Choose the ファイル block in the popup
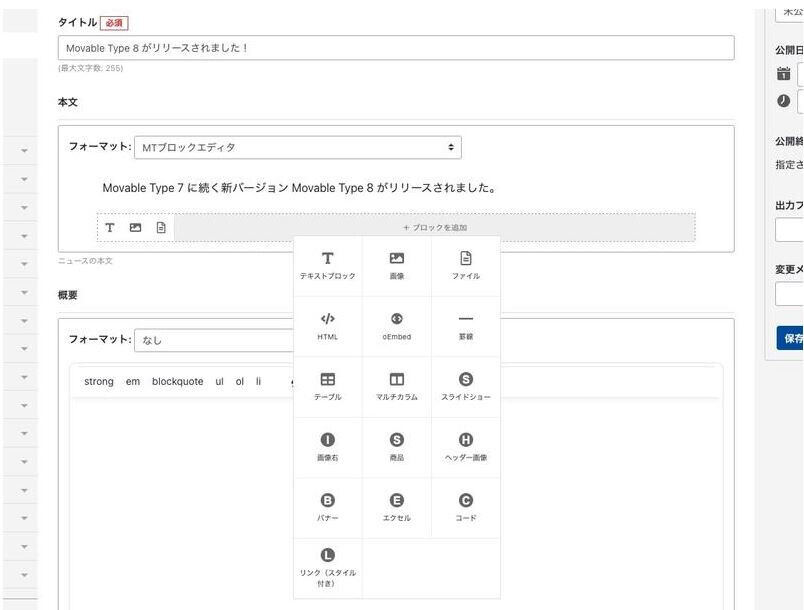Viewport: 804px width, 610px height. 466,266
